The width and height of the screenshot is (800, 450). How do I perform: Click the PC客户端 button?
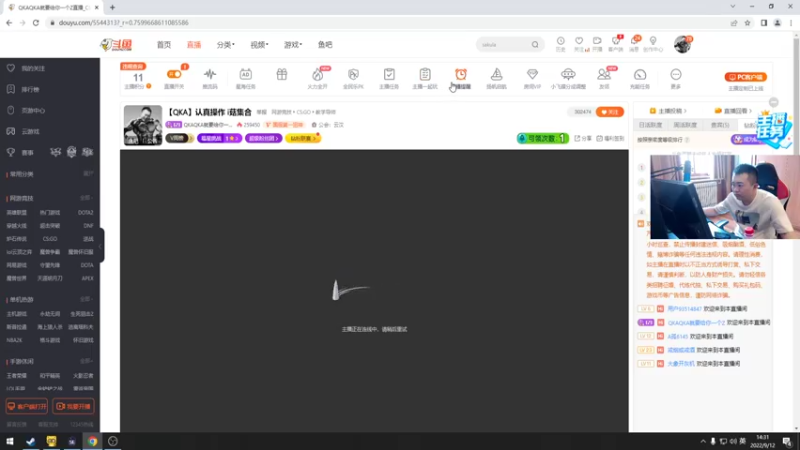[x=745, y=77]
